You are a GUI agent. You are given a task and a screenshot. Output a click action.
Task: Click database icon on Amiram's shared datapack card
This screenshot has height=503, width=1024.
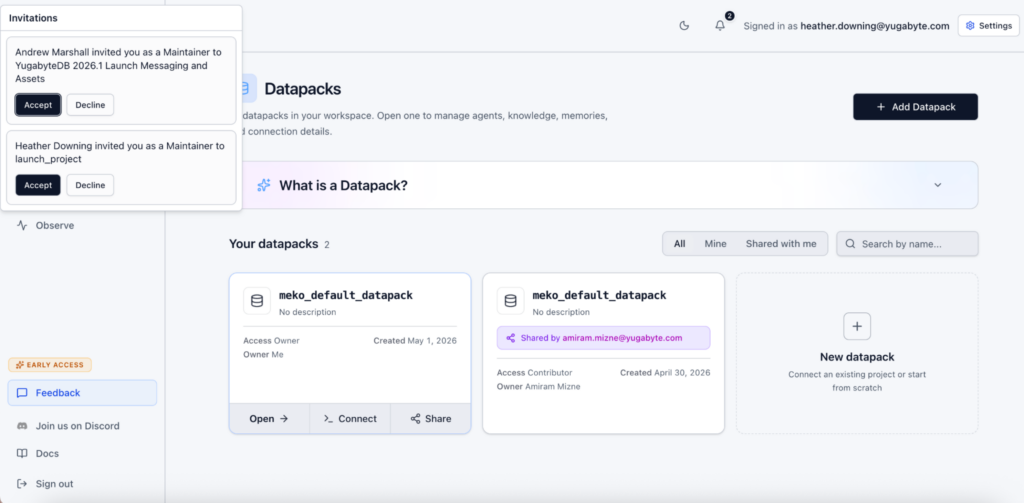click(x=511, y=301)
